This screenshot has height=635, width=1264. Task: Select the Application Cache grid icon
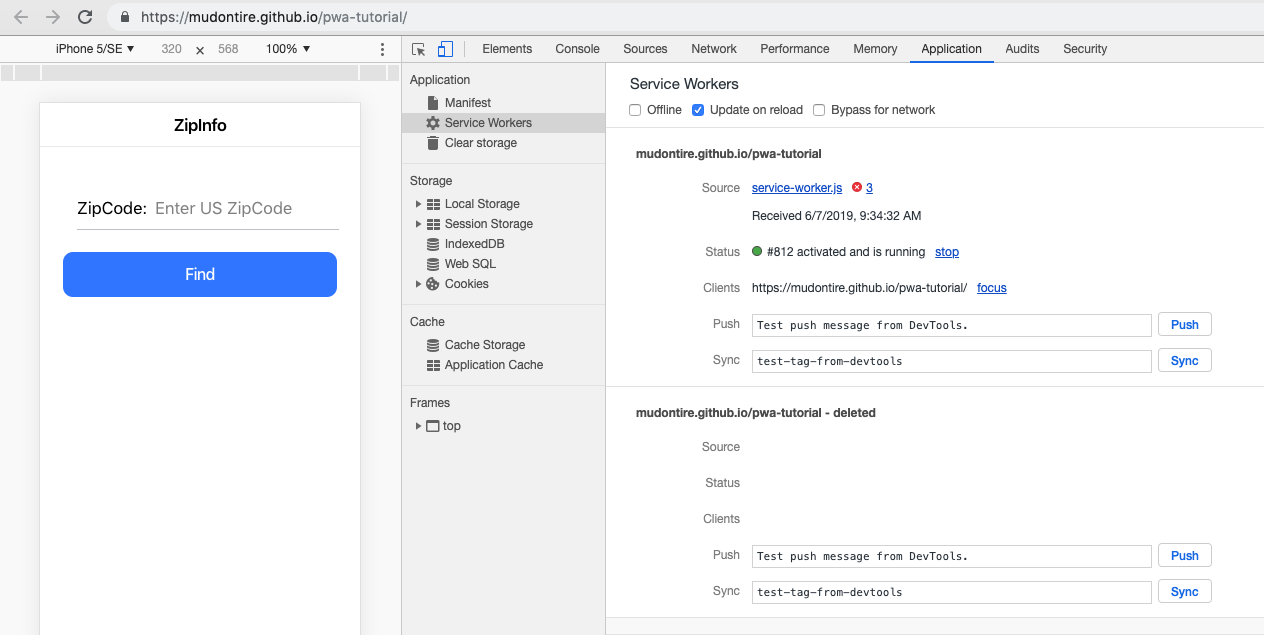point(433,365)
